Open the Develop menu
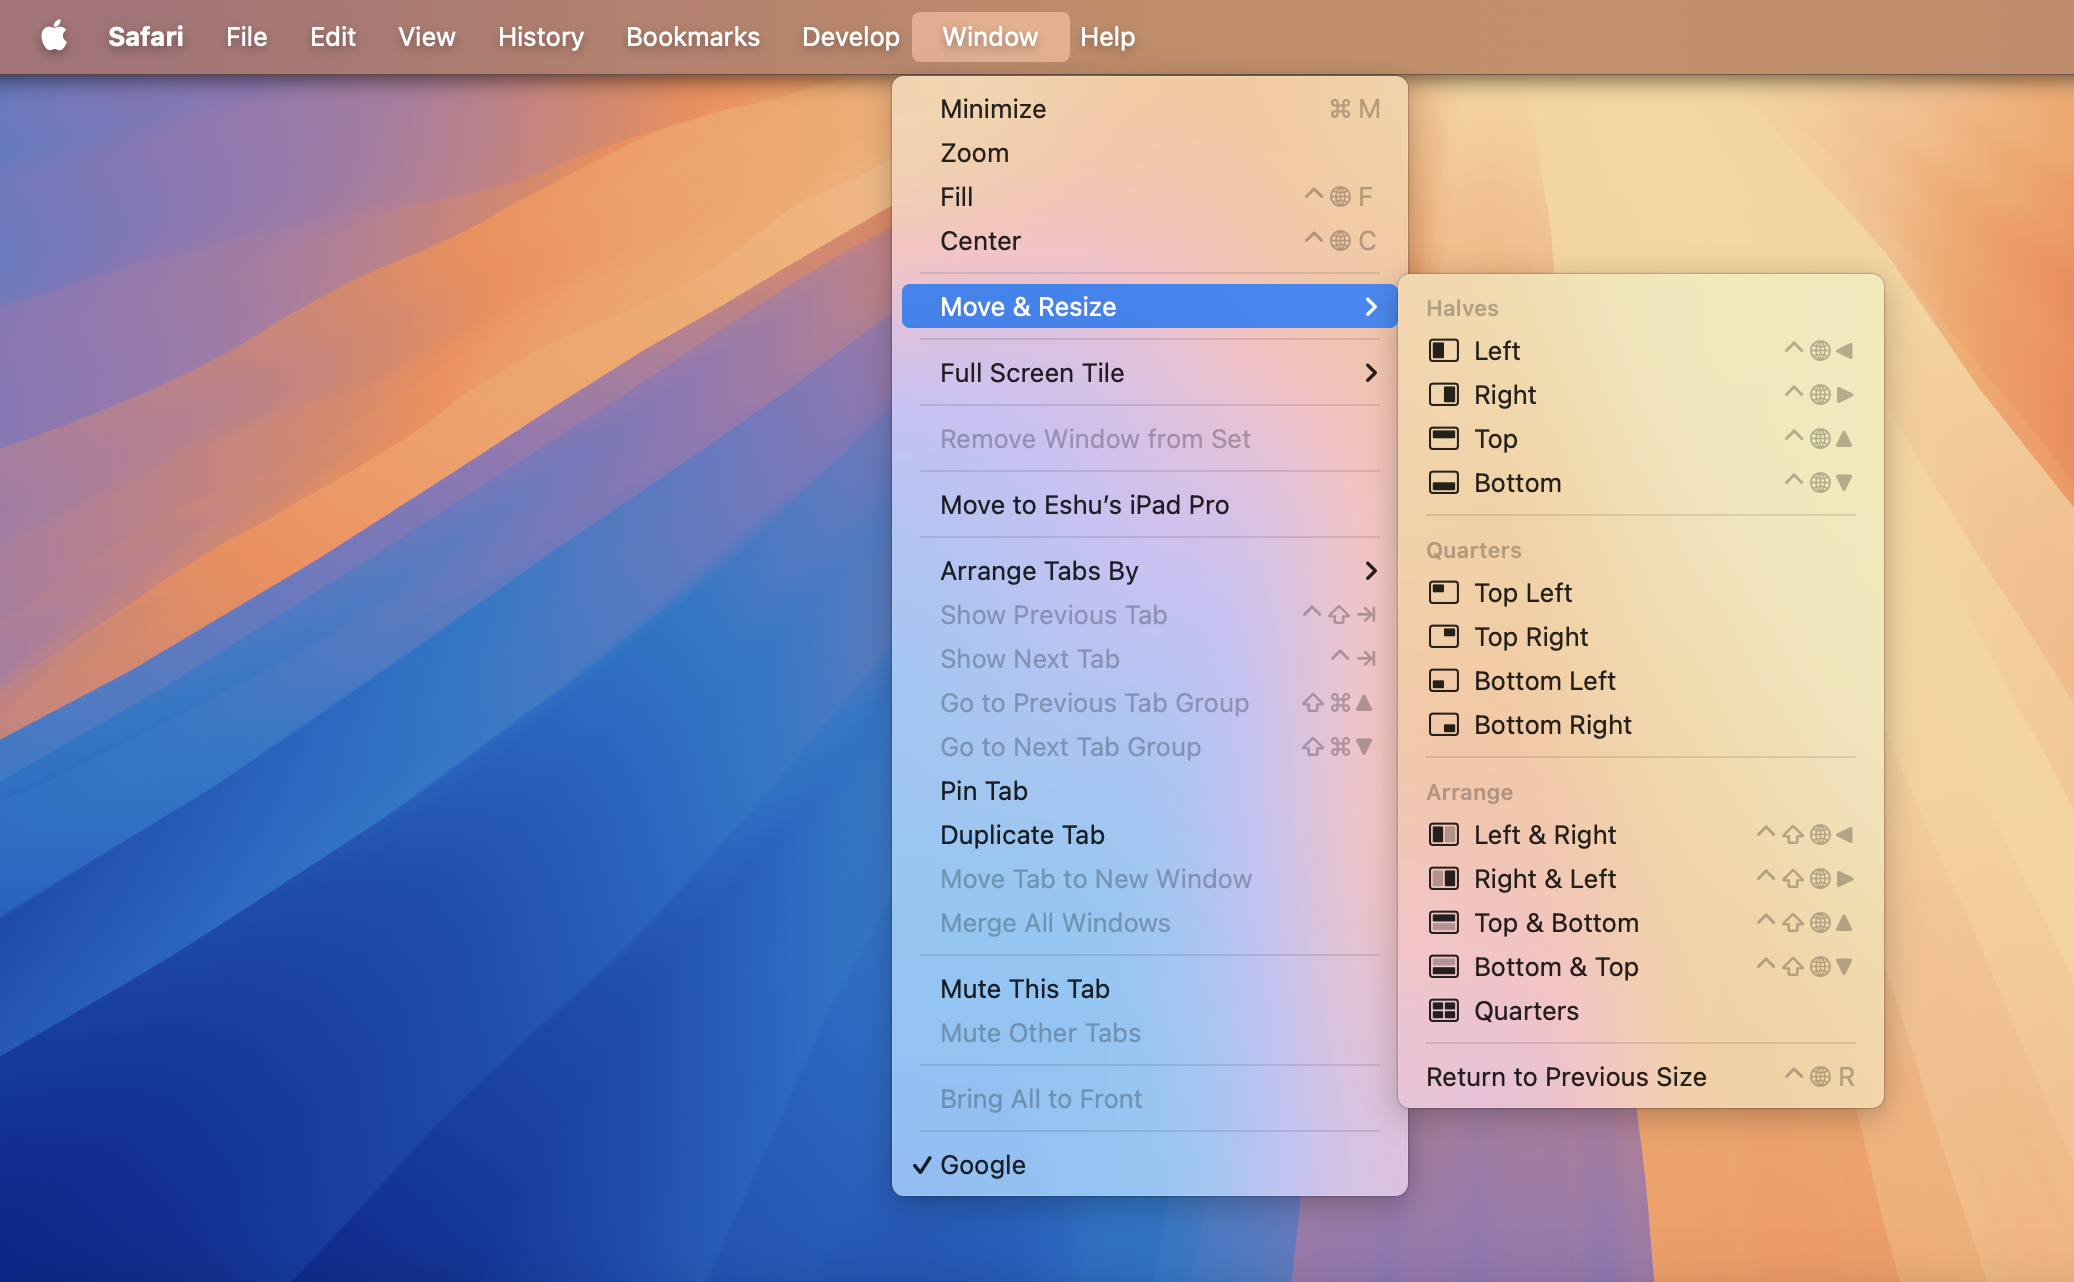Viewport: 2074px width, 1282px height. pyautogui.click(x=851, y=37)
